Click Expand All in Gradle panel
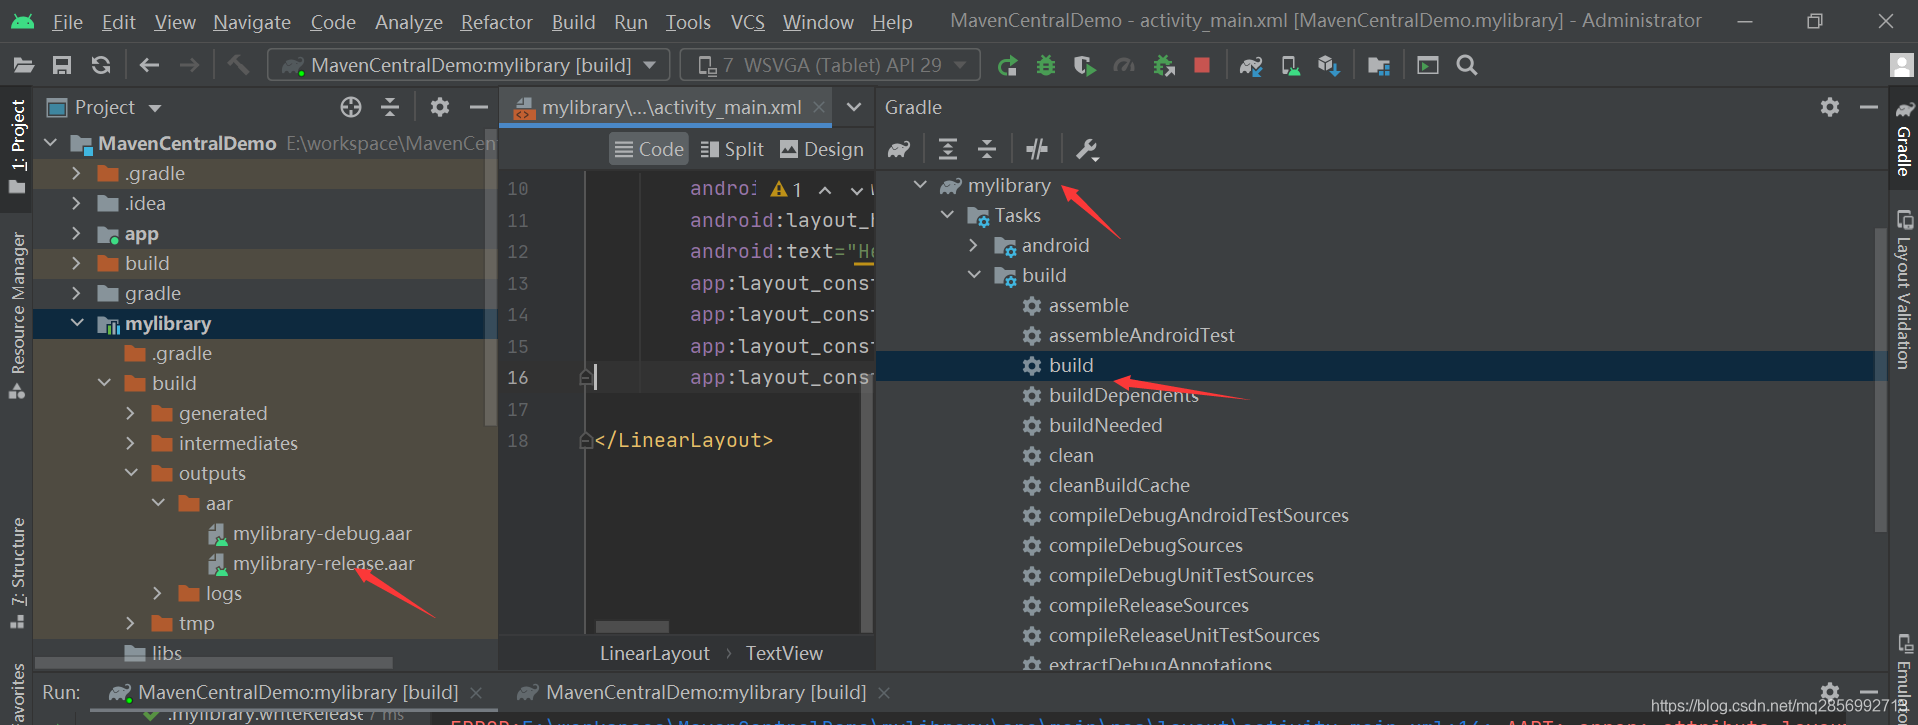1918x725 pixels. pos(948,149)
